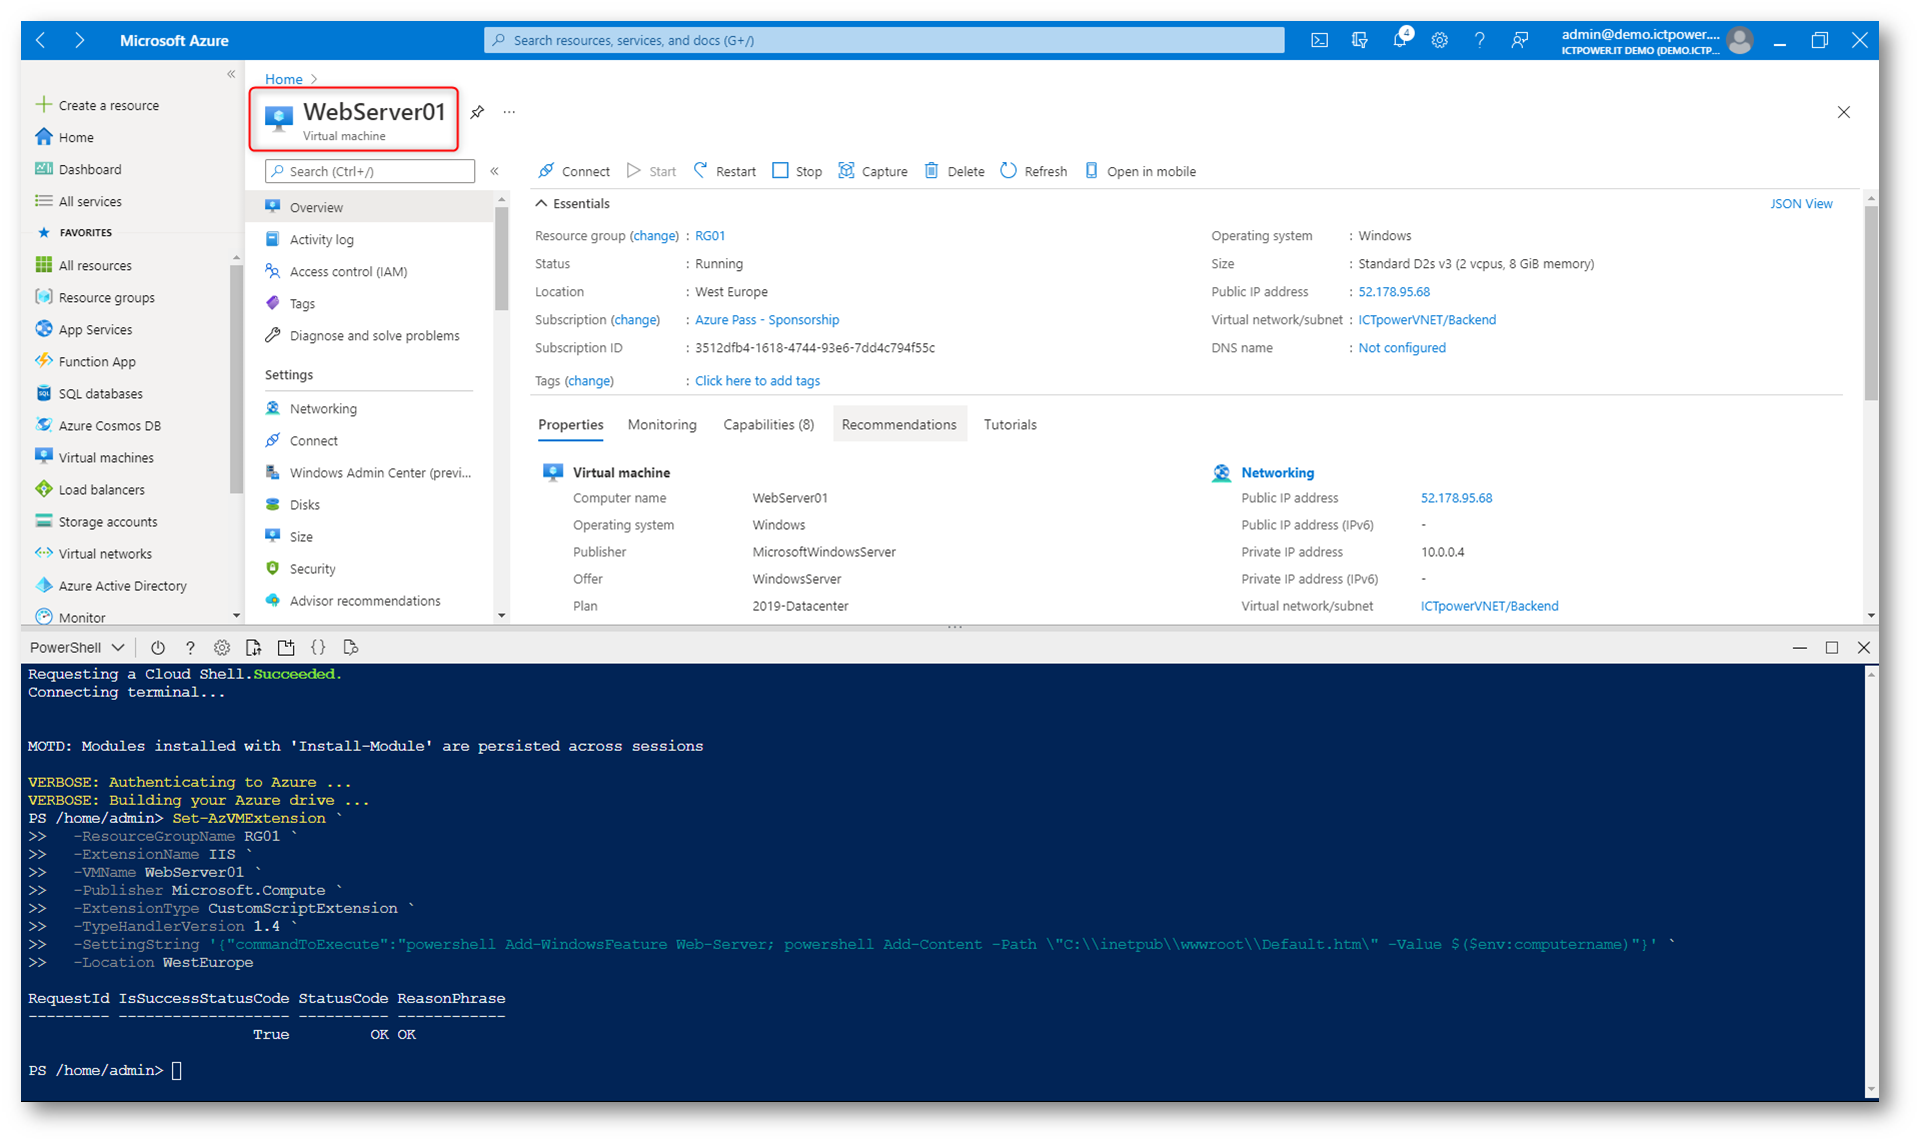This screenshot has height=1144, width=1921.
Task: Open JSON View link
Action: coord(1801,203)
